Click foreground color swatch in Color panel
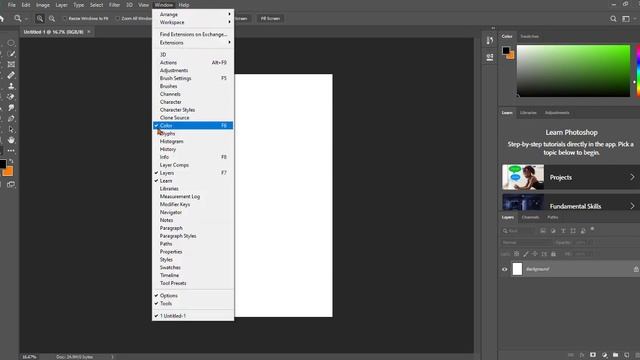The width and height of the screenshot is (640, 360). pos(506,50)
